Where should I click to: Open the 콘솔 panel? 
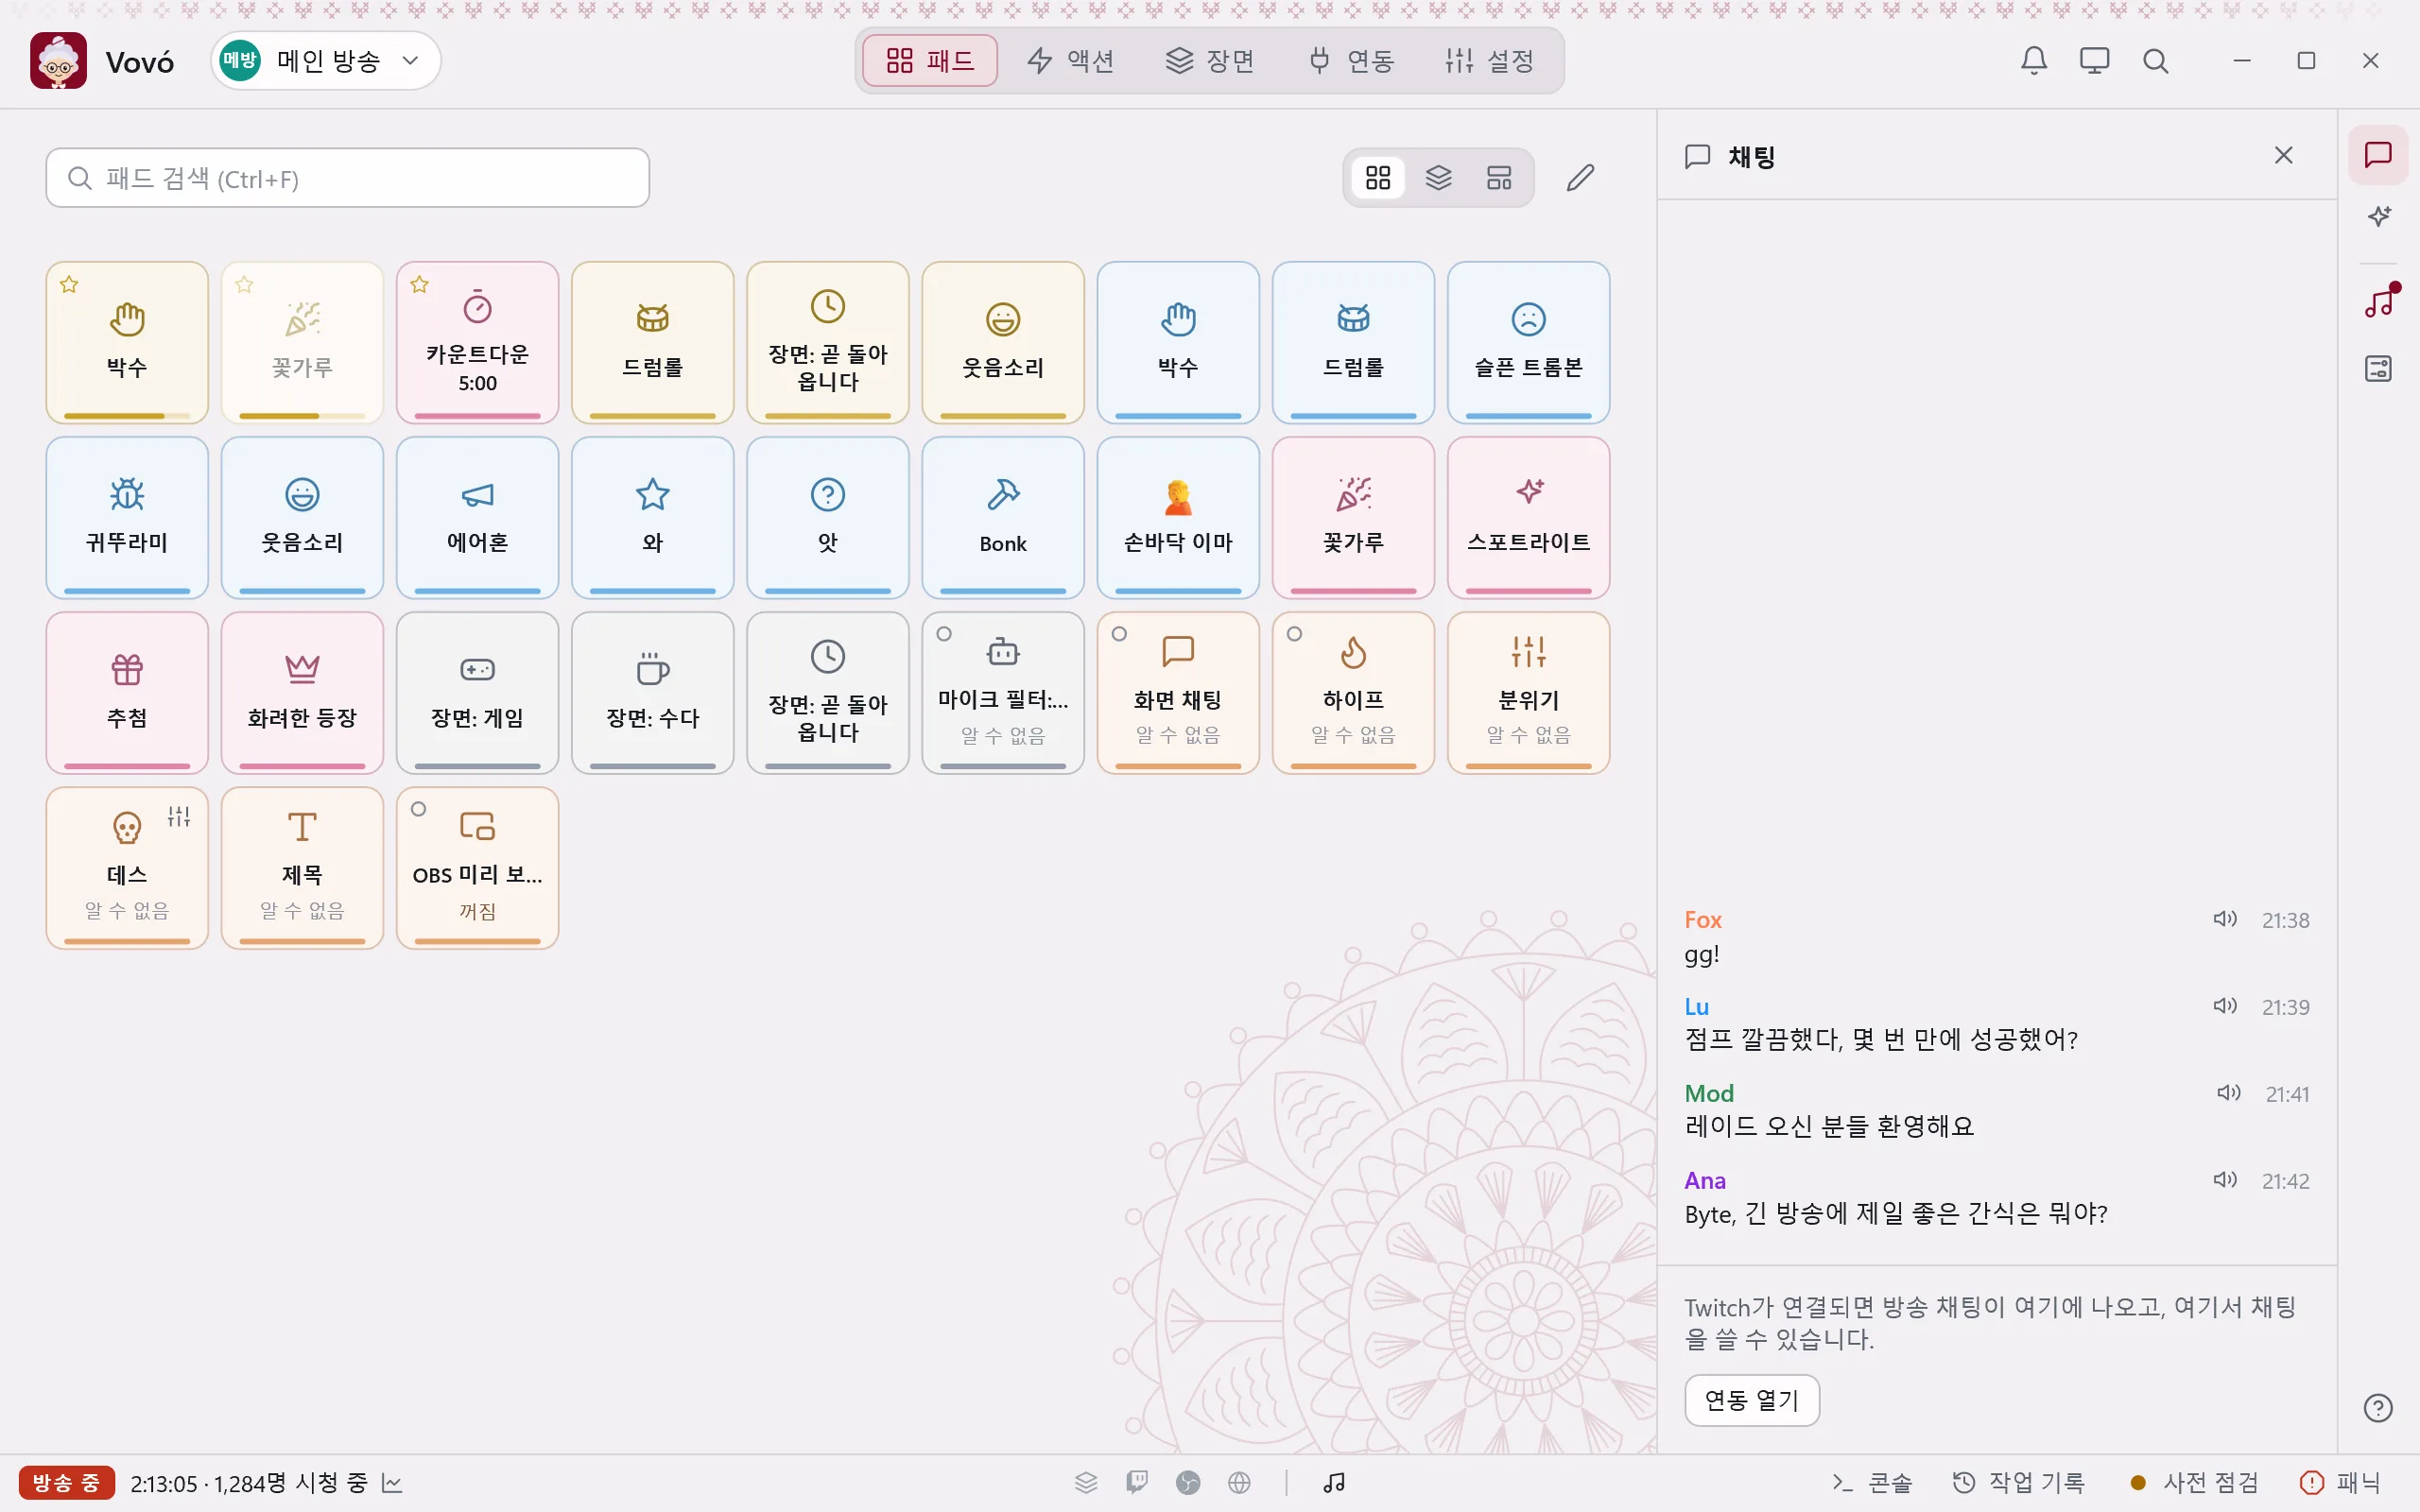coord(1871,1482)
